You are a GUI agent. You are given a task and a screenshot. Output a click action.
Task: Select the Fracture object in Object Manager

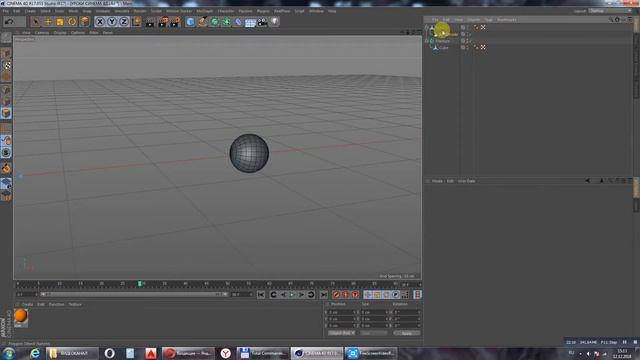tap(442, 41)
